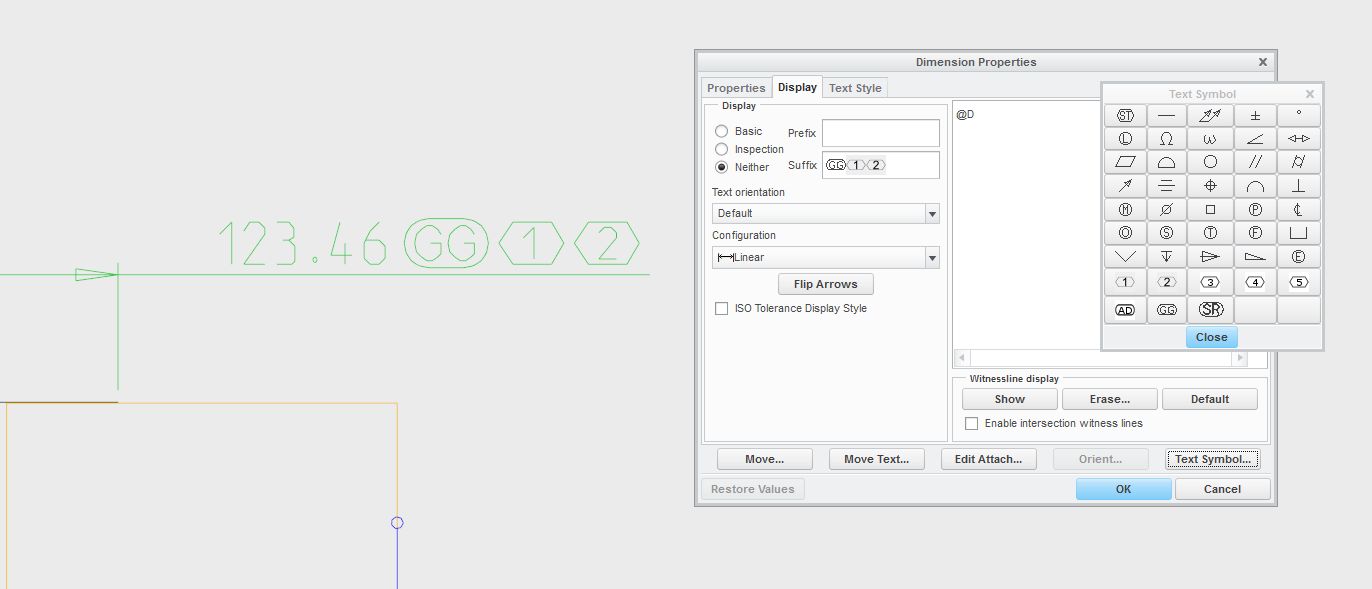This screenshot has height=589, width=1372.
Task: Insert the AD symbol
Action: click(x=1125, y=310)
